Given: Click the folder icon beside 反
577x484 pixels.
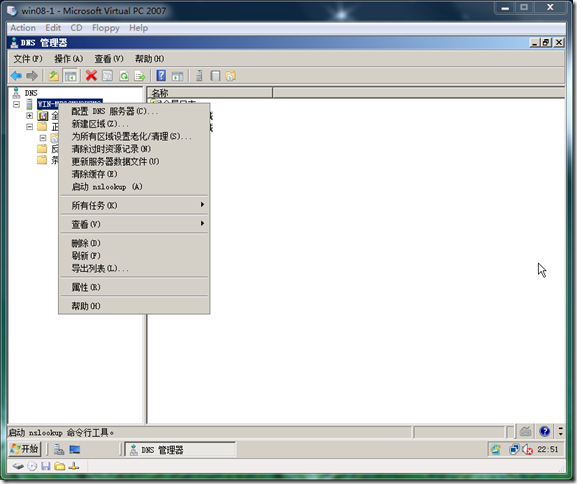Looking at the screenshot, I should tap(42, 149).
